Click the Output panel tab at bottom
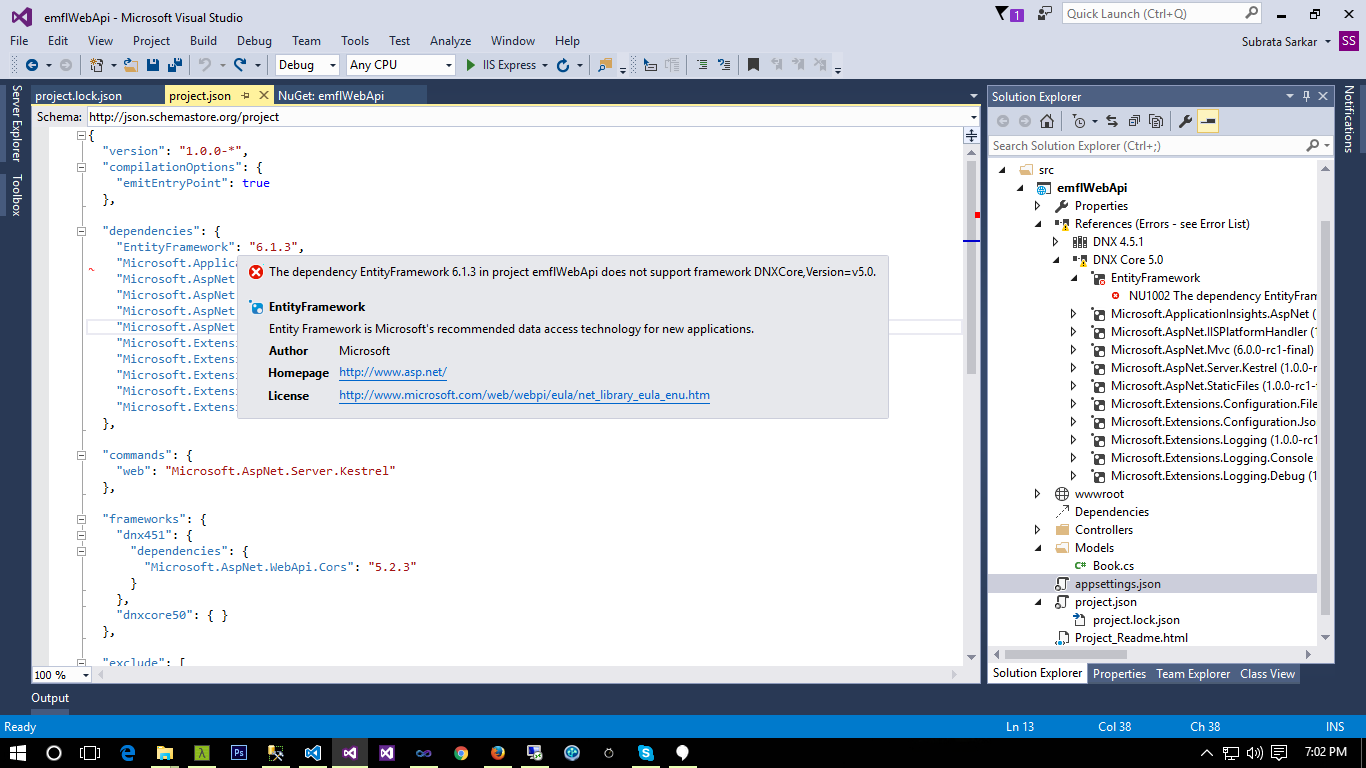Screen dimensions: 1366x768 tap(50, 698)
